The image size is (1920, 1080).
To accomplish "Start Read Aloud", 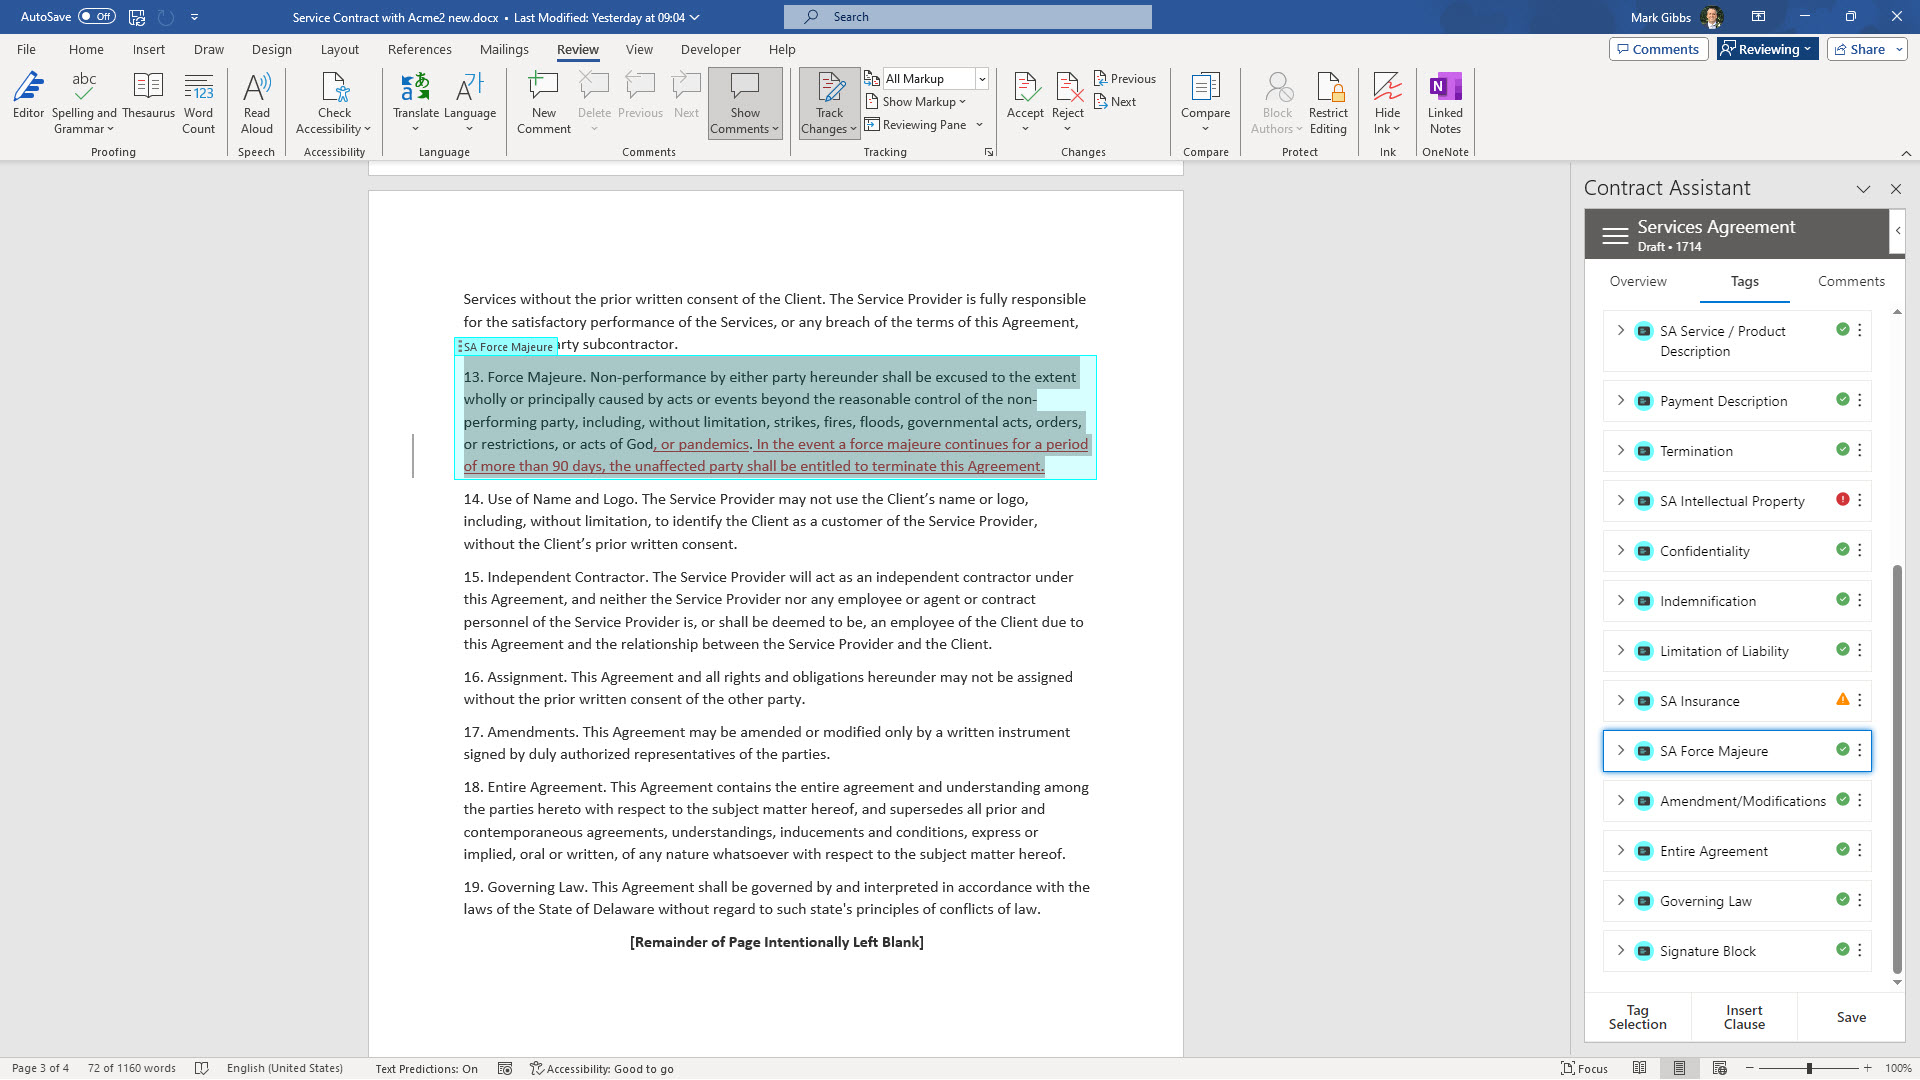I will pos(257,100).
